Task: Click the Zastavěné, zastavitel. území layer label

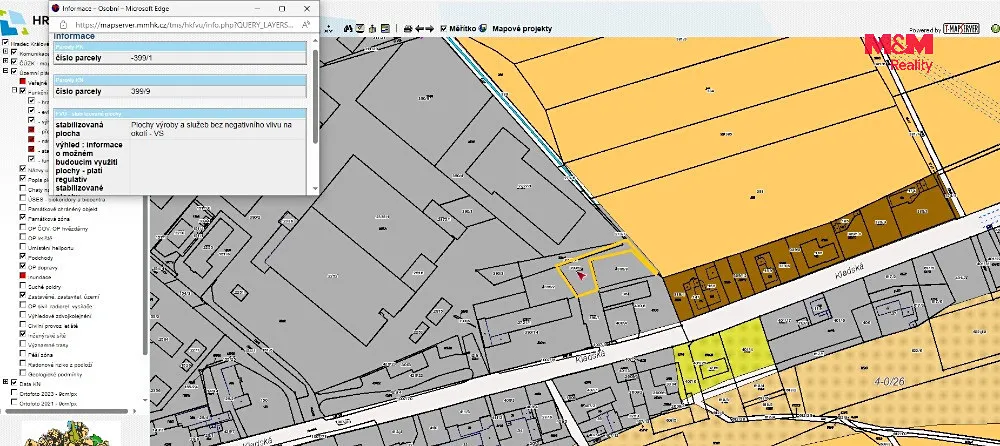Action: pos(64,297)
